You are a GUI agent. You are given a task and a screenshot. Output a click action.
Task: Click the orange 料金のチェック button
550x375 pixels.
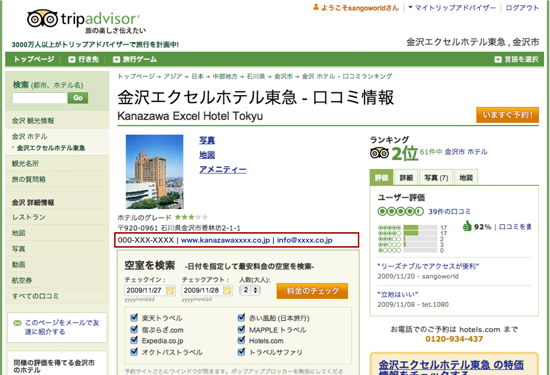(312, 291)
